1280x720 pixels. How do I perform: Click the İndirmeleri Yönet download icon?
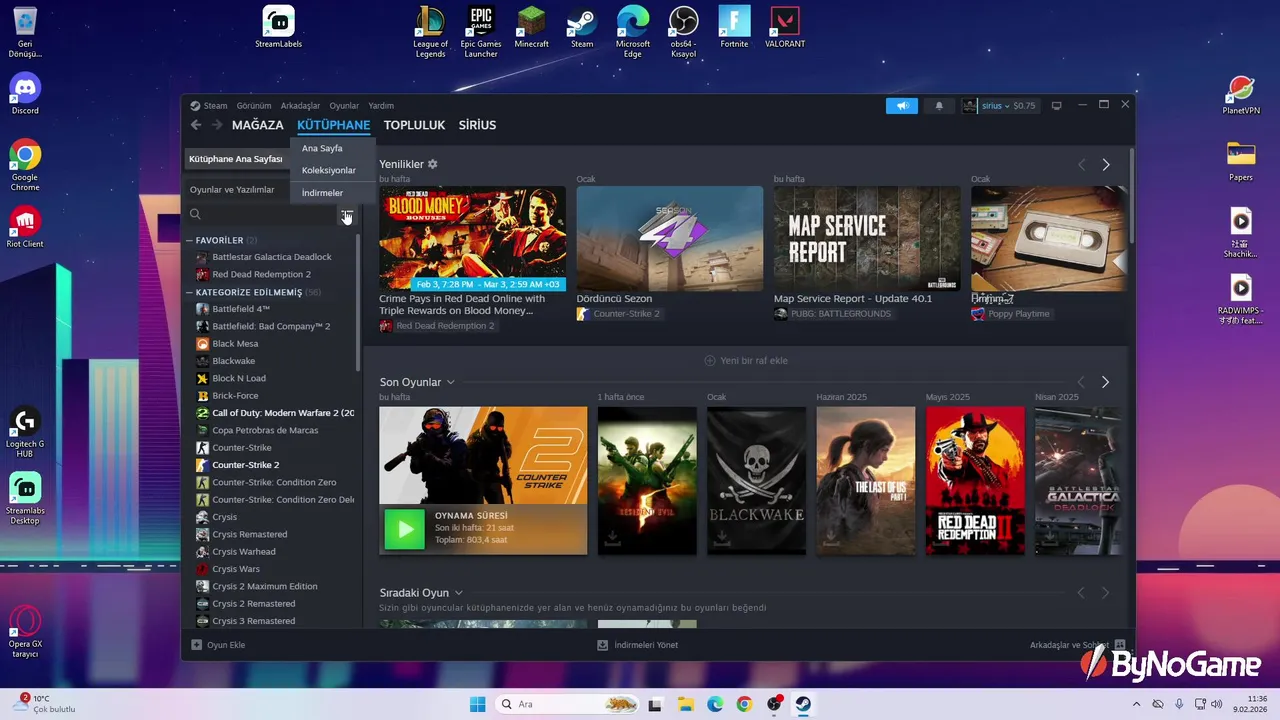[x=603, y=645]
